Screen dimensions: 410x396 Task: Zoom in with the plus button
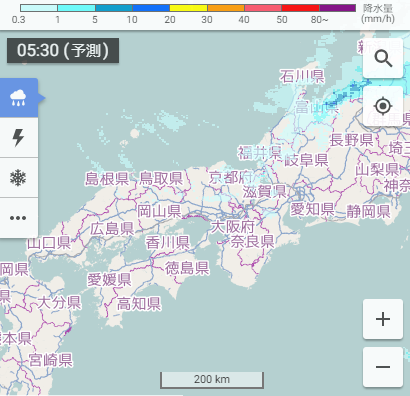point(383,319)
